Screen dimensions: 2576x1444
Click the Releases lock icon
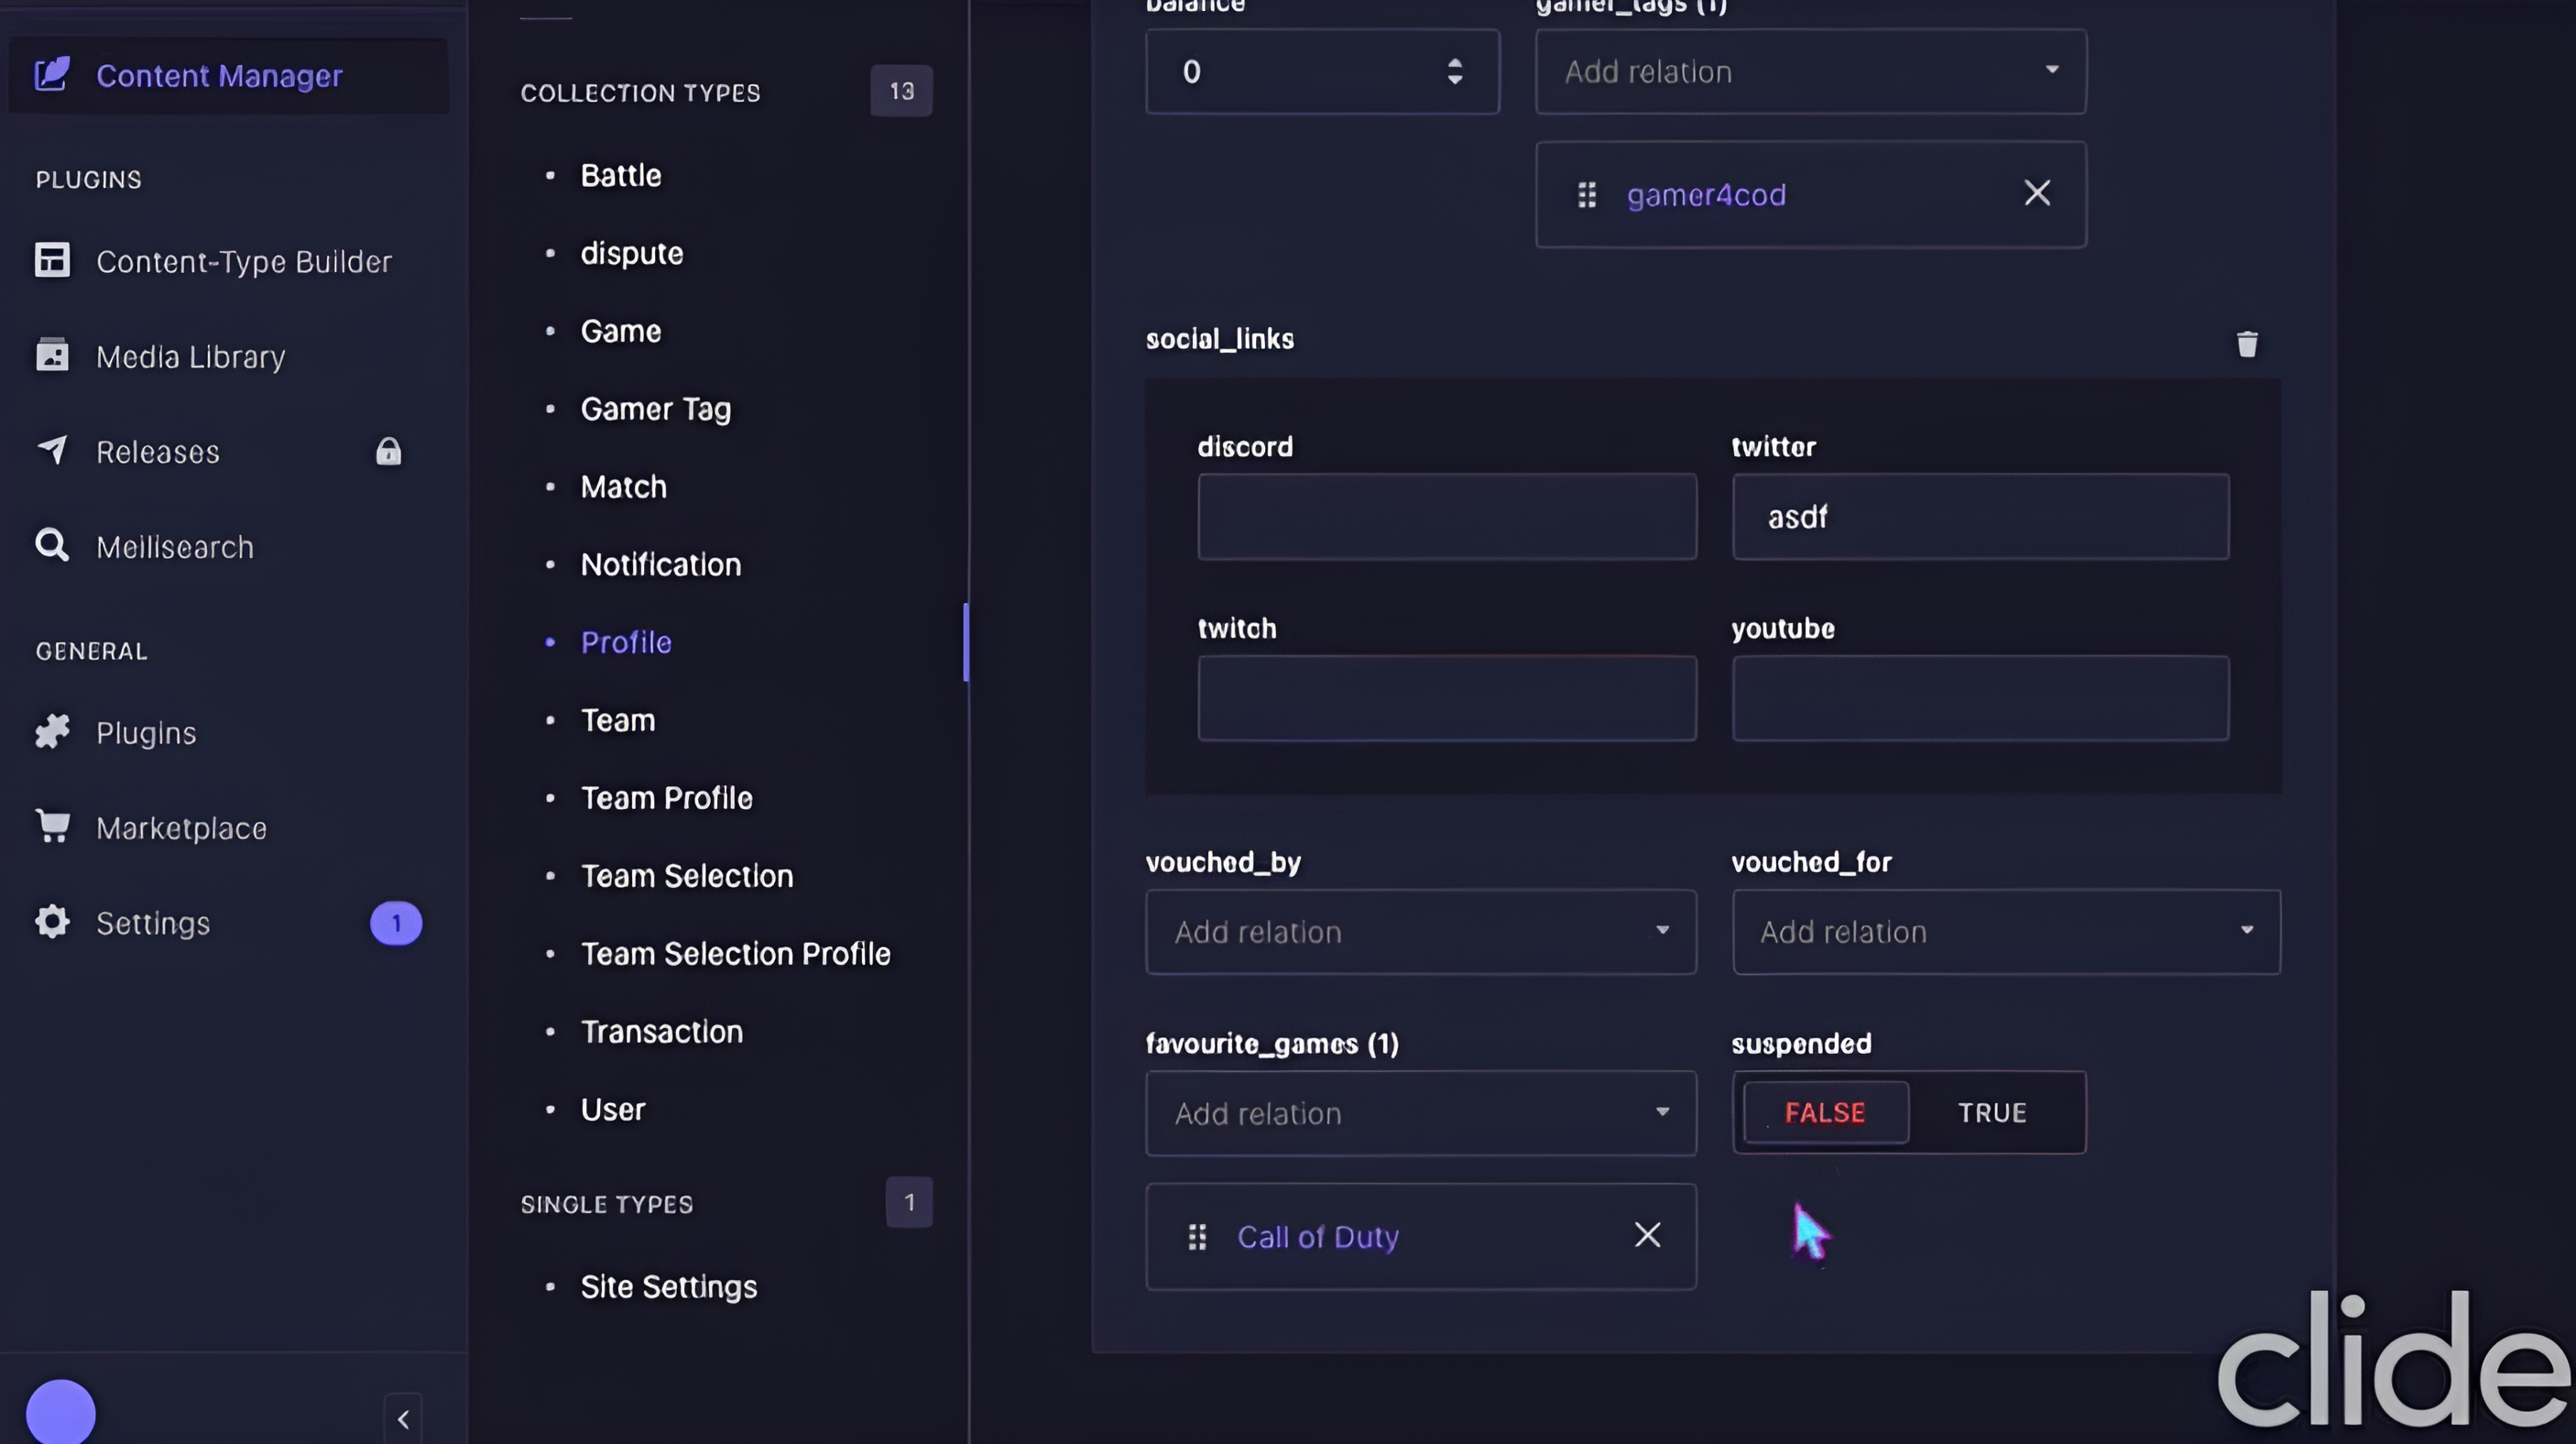[x=388, y=451]
